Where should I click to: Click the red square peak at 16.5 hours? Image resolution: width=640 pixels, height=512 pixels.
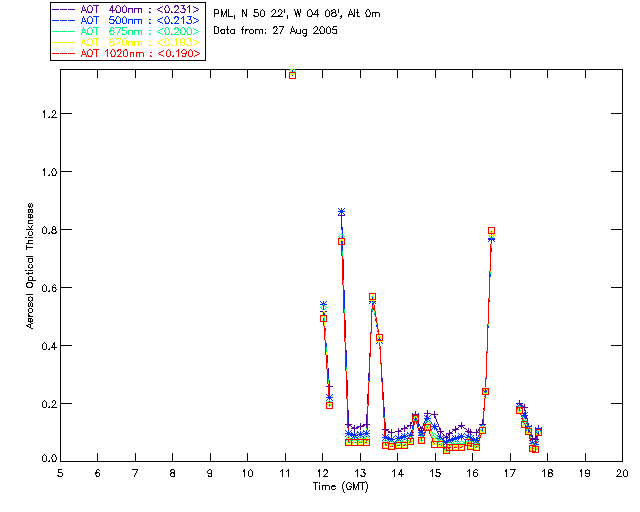coord(491,231)
